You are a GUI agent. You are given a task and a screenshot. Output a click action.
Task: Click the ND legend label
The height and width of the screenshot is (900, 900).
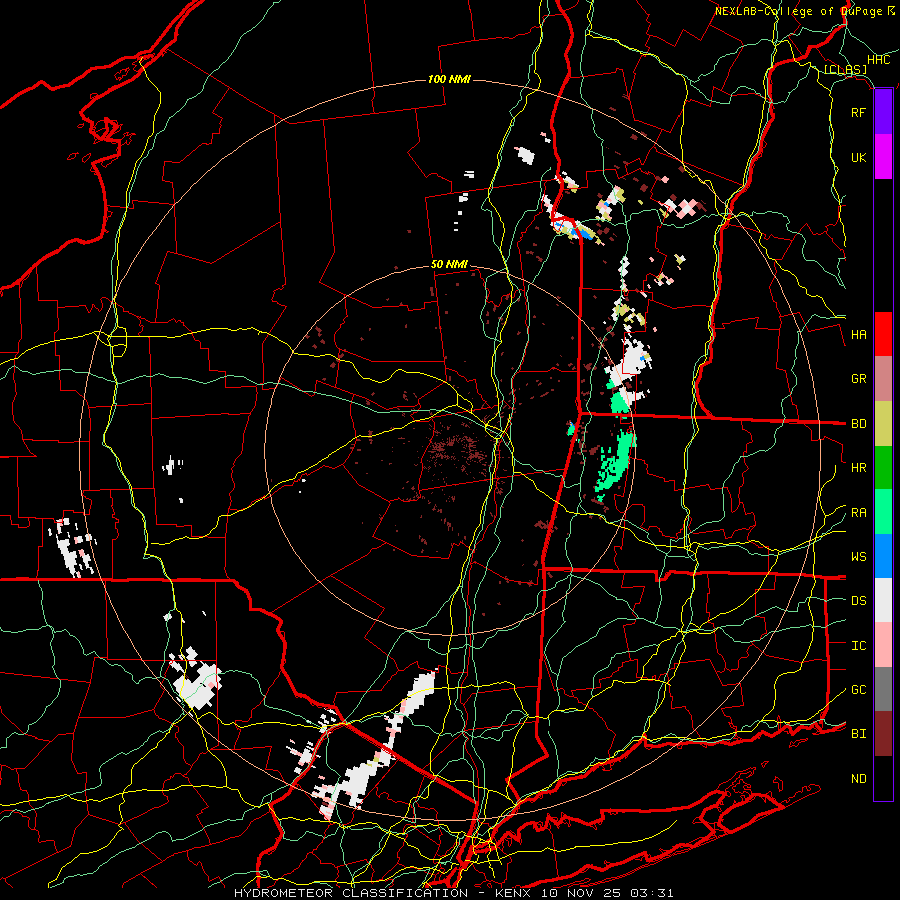(x=858, y=779)
